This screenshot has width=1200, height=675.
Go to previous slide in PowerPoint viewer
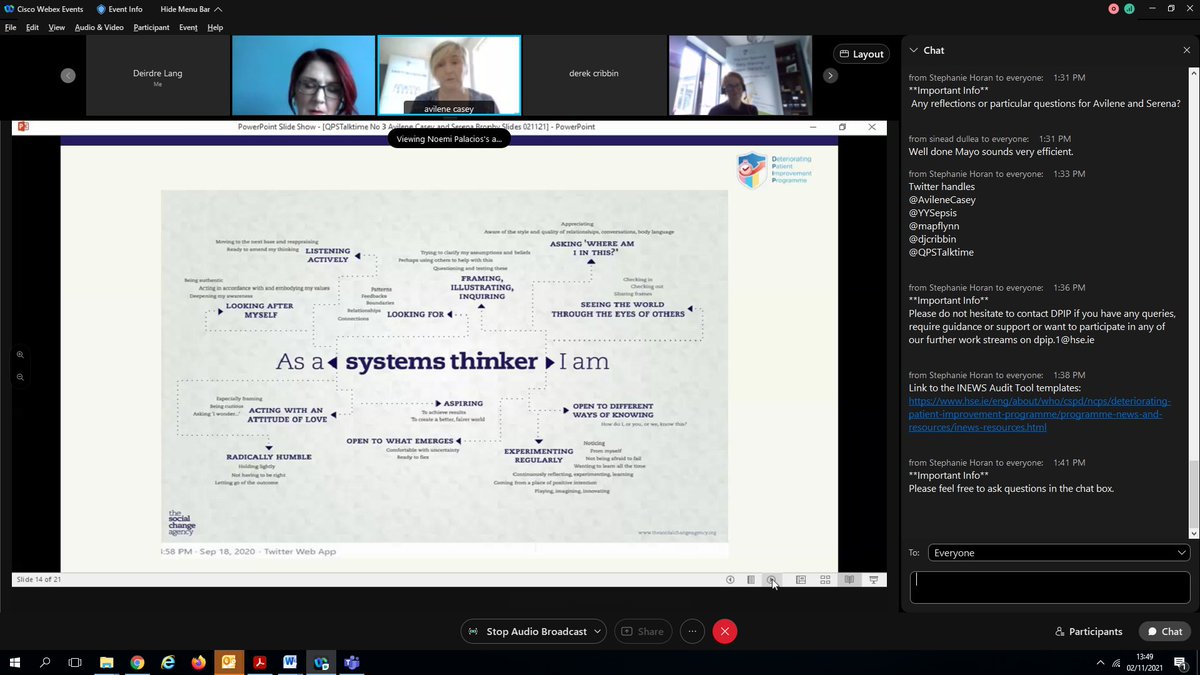tap(730, 580)
